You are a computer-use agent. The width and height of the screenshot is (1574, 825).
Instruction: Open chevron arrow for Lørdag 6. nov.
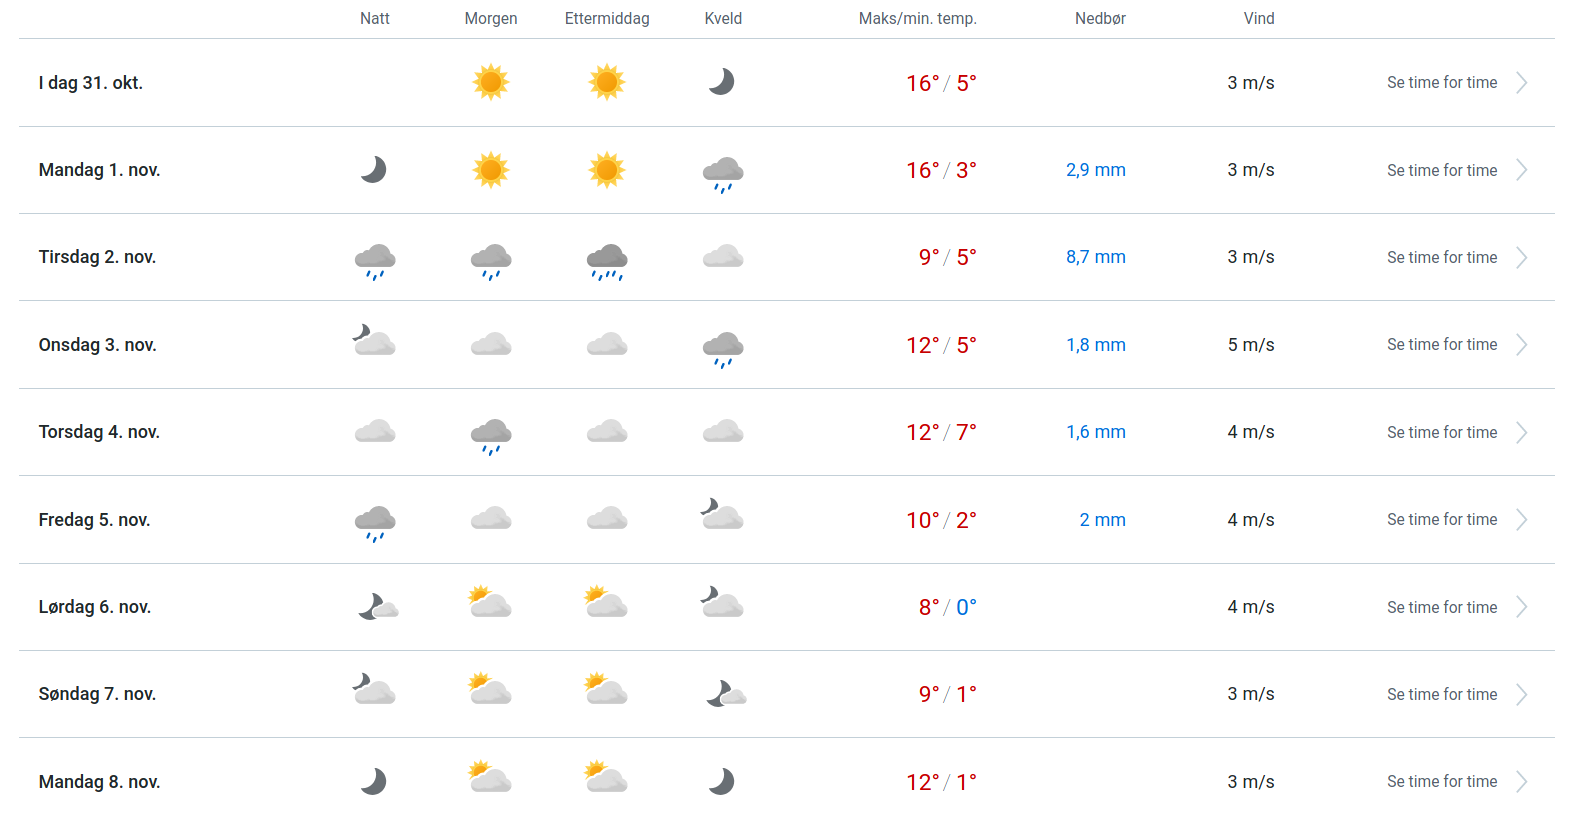coord(1521,607)
